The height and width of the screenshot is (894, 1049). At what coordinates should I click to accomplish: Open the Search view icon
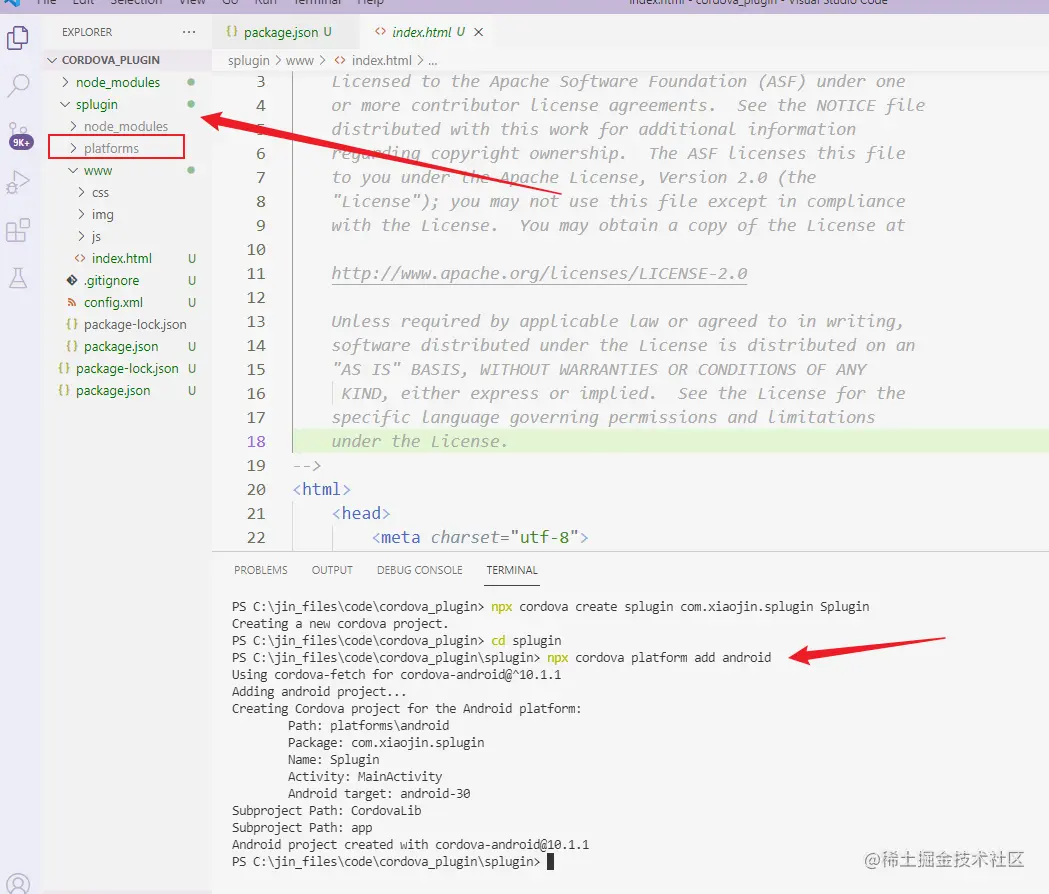coord(18,86)
